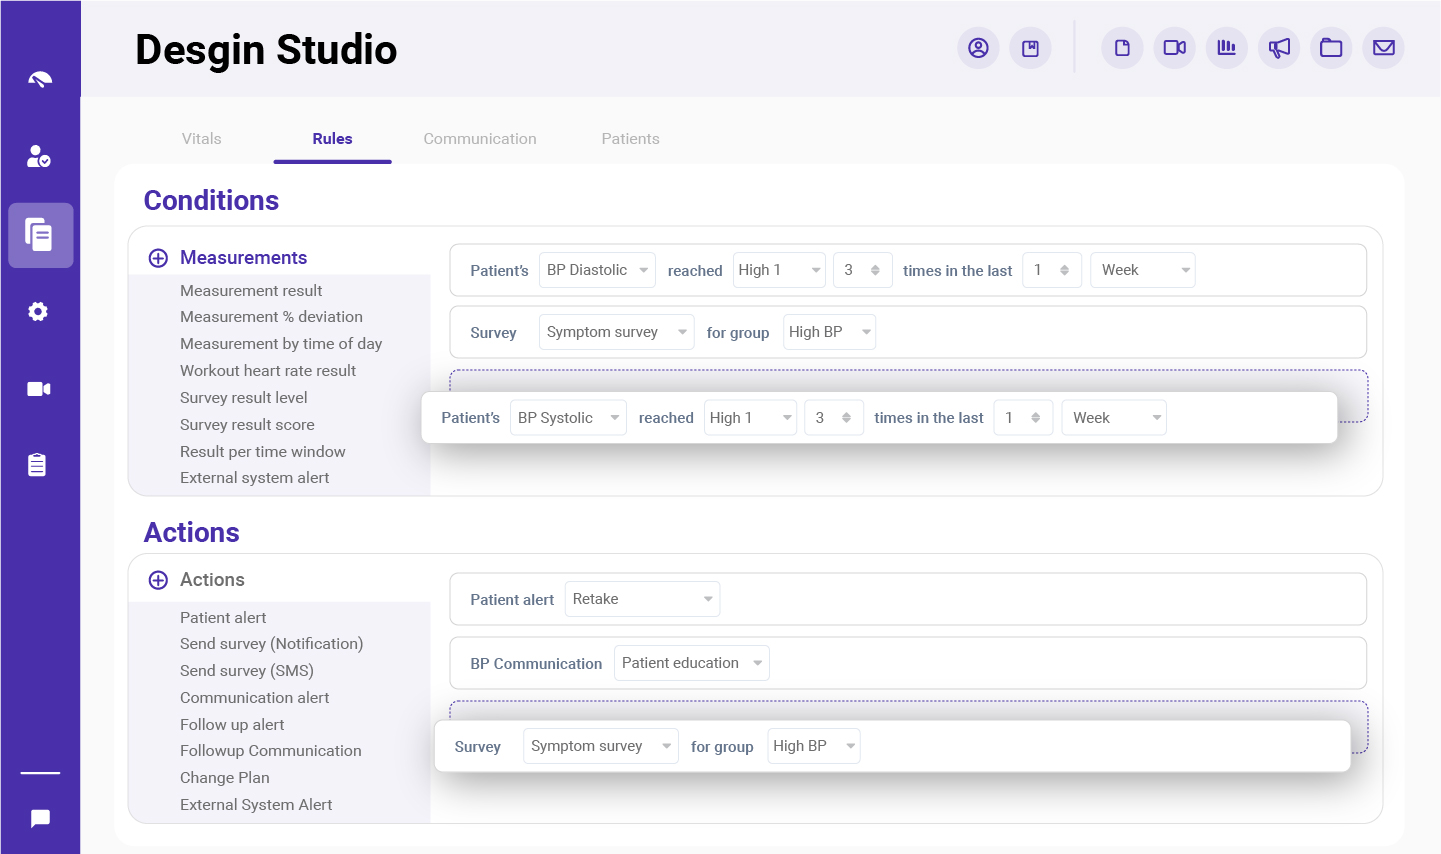Select Communication alert action
Viewport: 1441px width, 854px height.
point(255,698)
